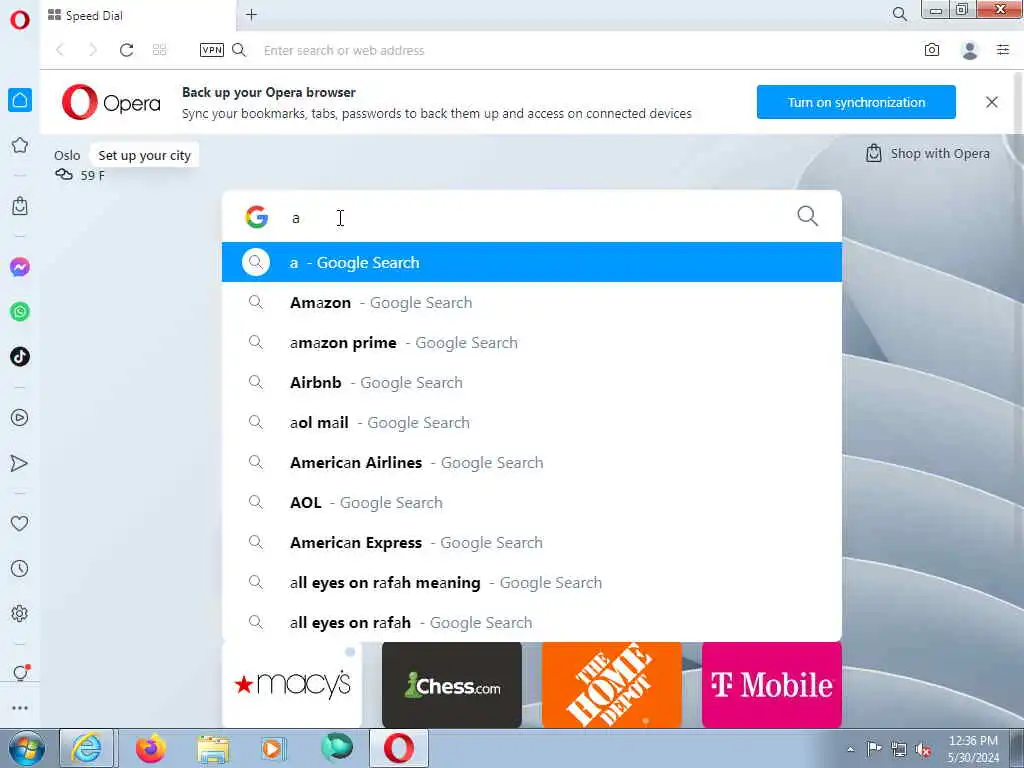Viewport: 1024px width, 768px height.
Task: Choose 'all eyes on rafah meaning' suggestion
Action: click(x=532, y=583)
